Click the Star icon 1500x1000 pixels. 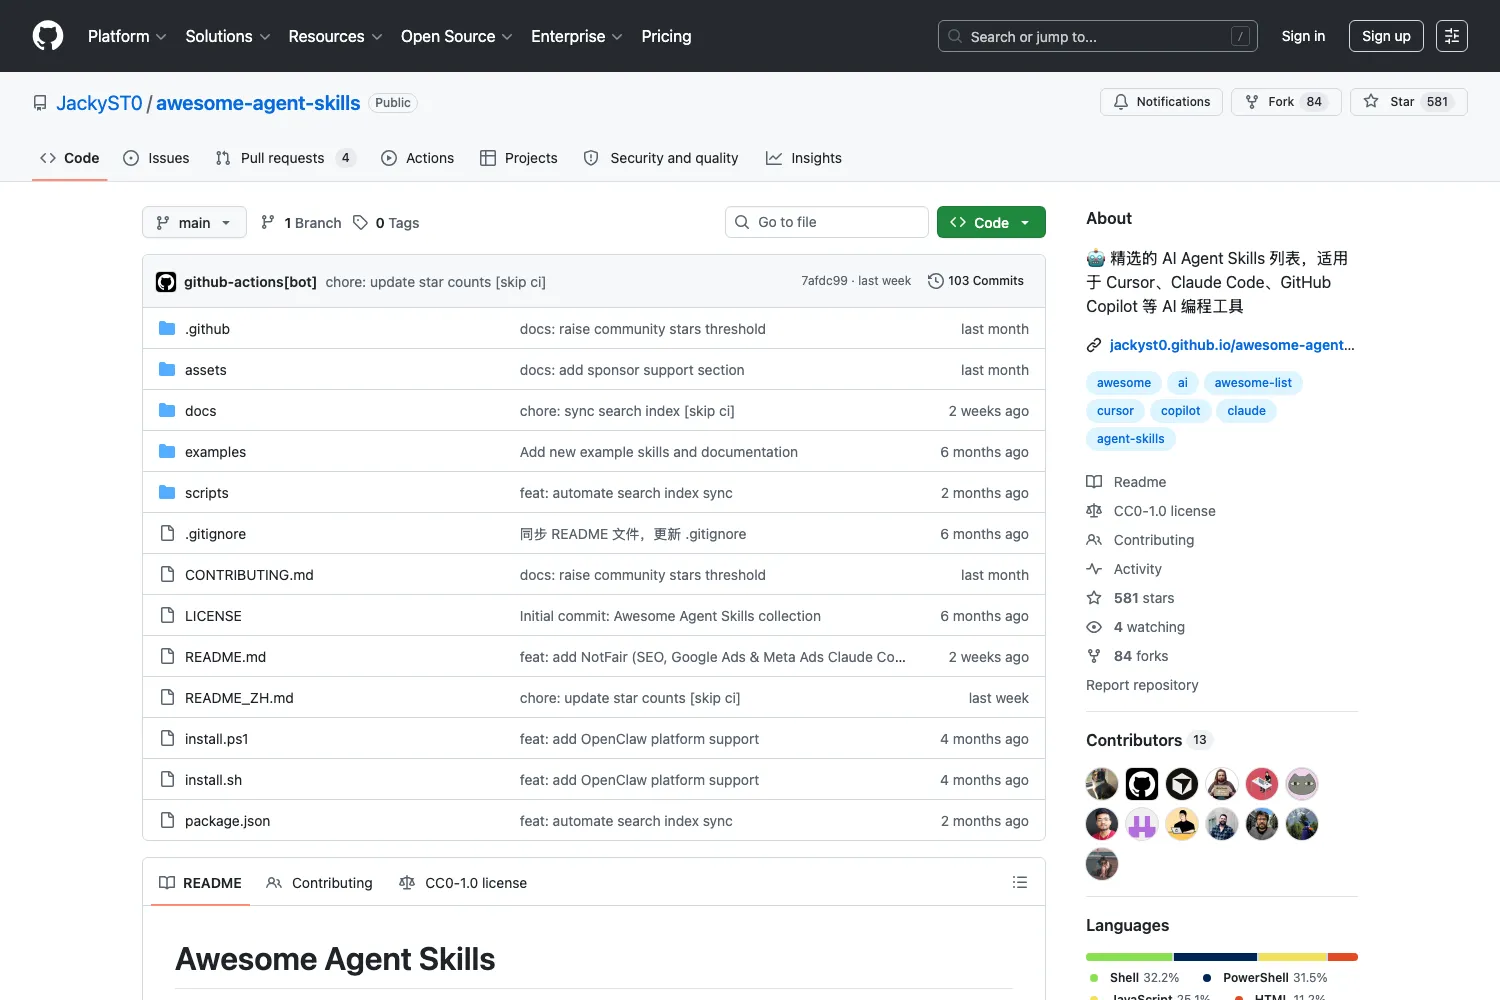[1371, 102]
